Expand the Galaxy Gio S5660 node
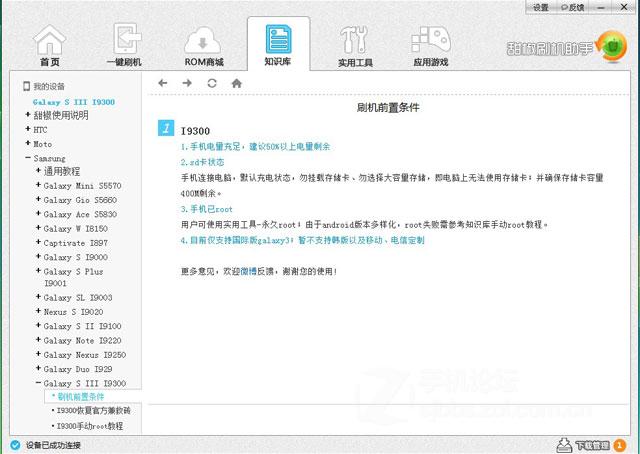The image size is (640, 454). [38, 199]
